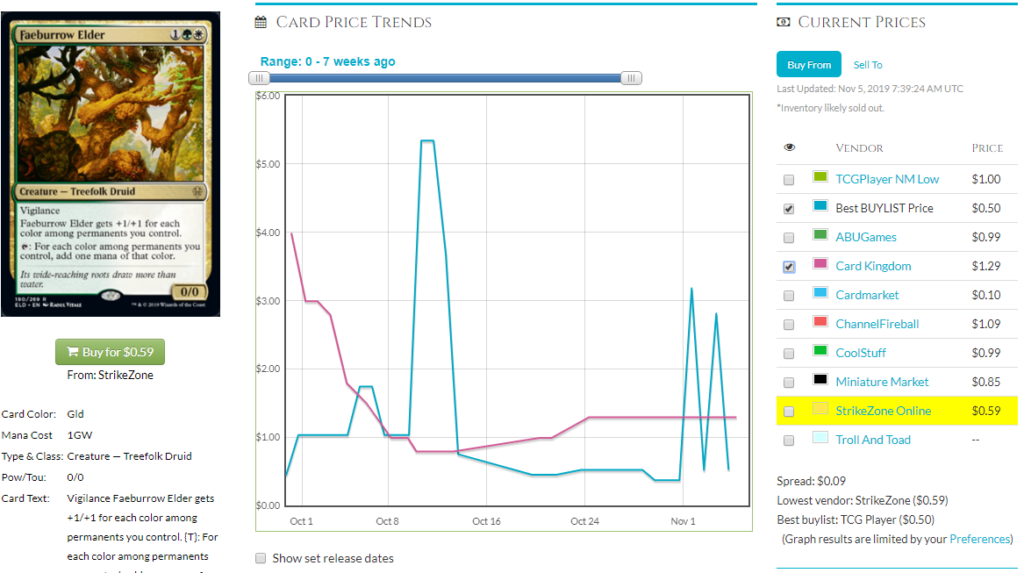Viewport: 1024px width, 573px height.
Task: Open the Buy From tab
Action: (808, 65)
